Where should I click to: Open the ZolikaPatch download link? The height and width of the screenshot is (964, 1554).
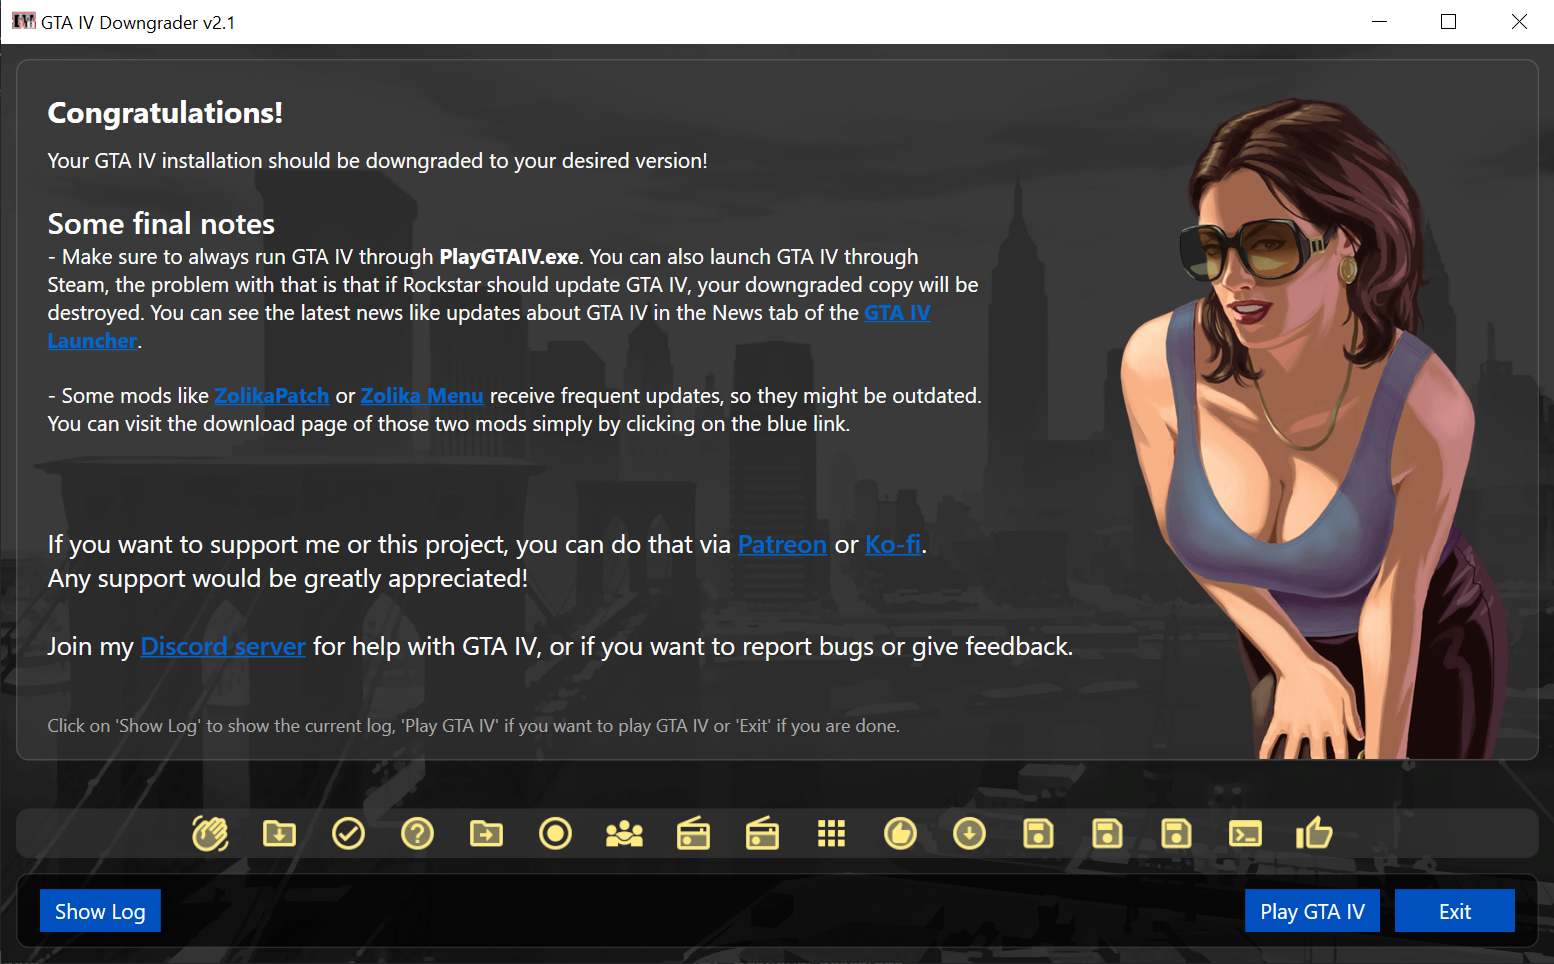pyautogui.click(x=271, y=396)
